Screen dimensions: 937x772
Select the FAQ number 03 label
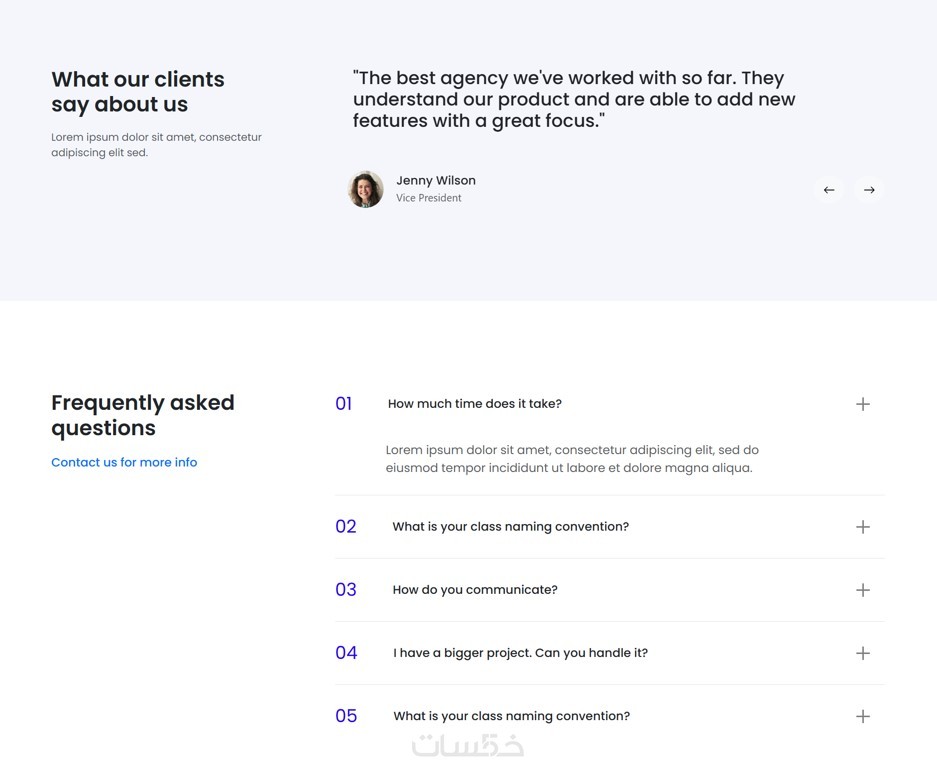[346, 590]
